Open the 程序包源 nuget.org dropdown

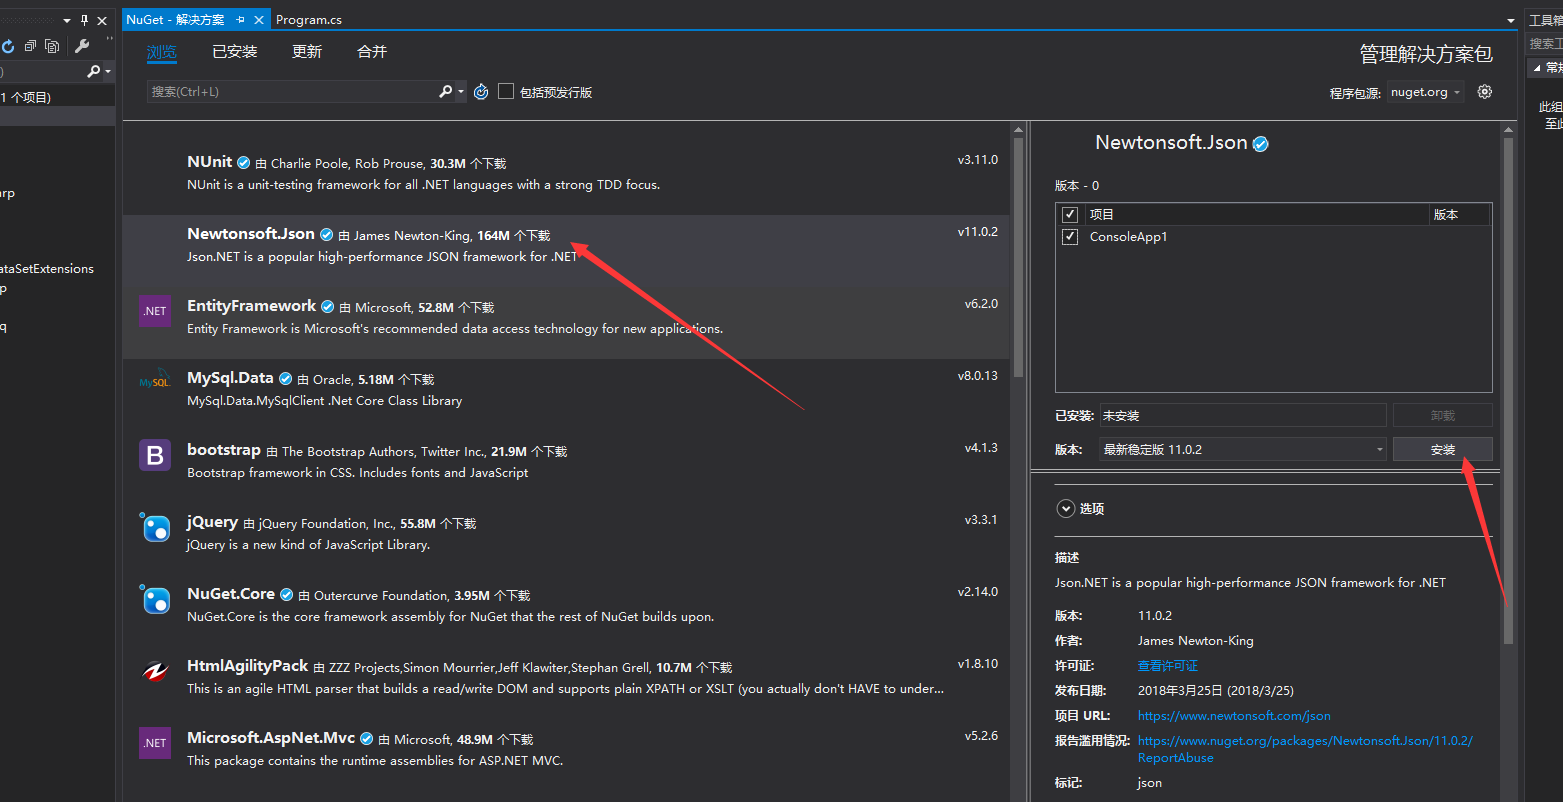(1426, 92)
